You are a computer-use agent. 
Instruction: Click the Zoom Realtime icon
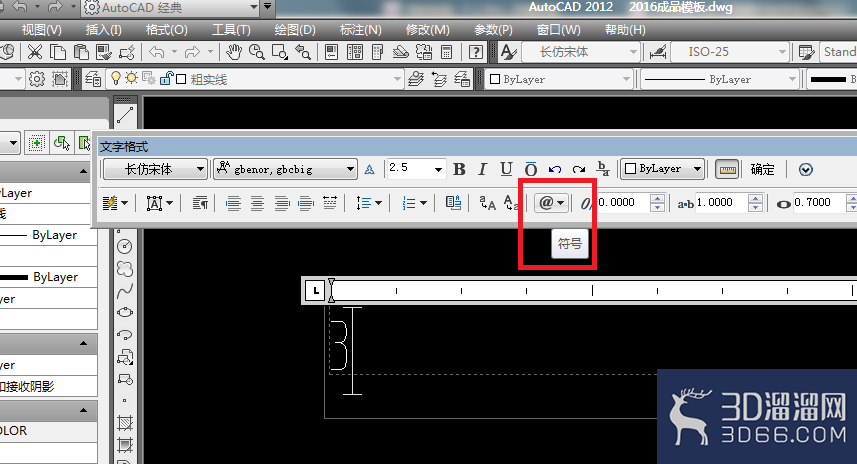point(256,52)
